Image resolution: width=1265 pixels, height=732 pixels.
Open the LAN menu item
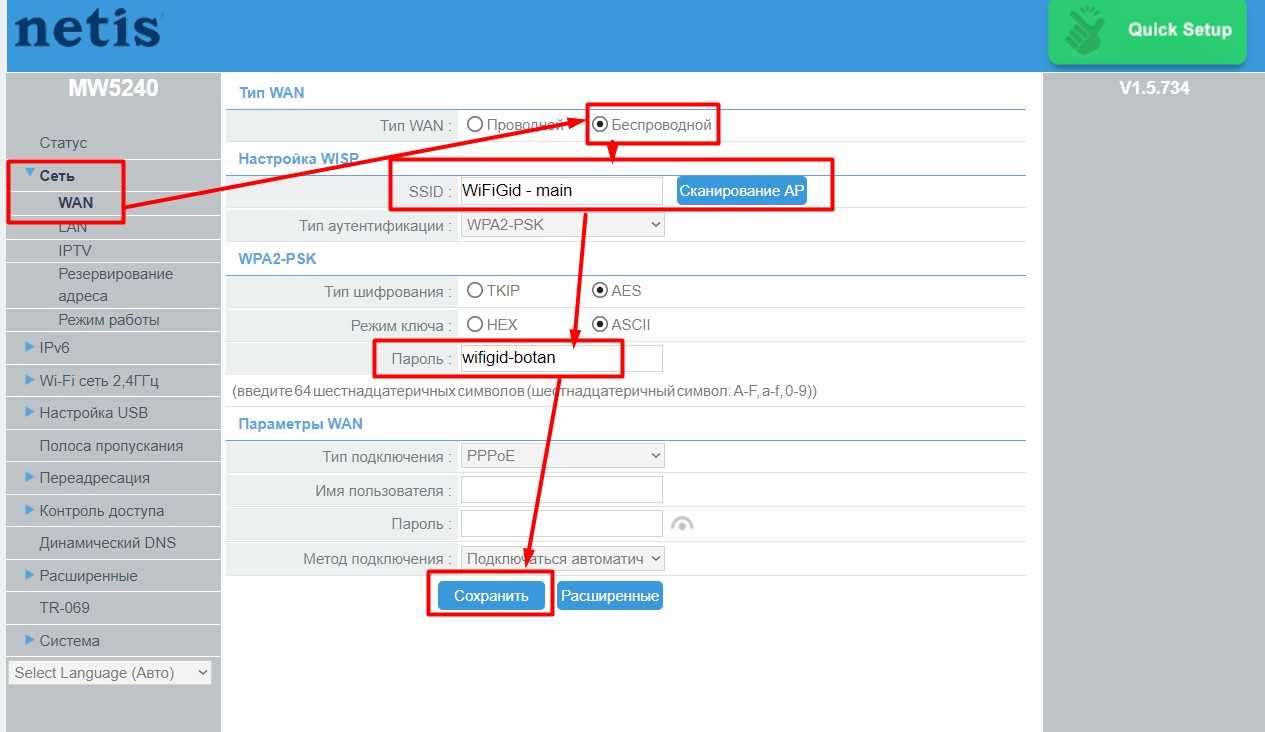pyautogui.click(x=73, y=227)
